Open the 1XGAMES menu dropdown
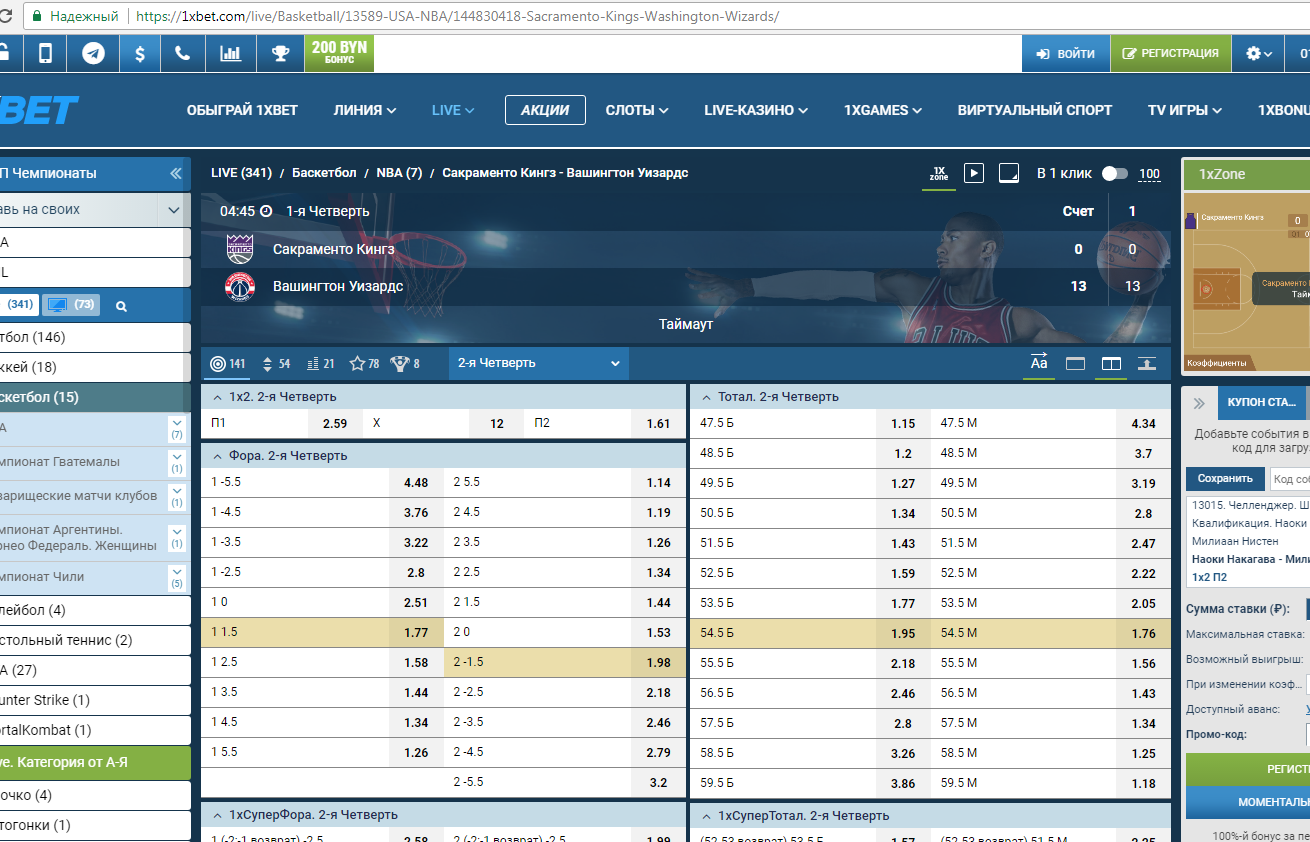 pos(883,110)
